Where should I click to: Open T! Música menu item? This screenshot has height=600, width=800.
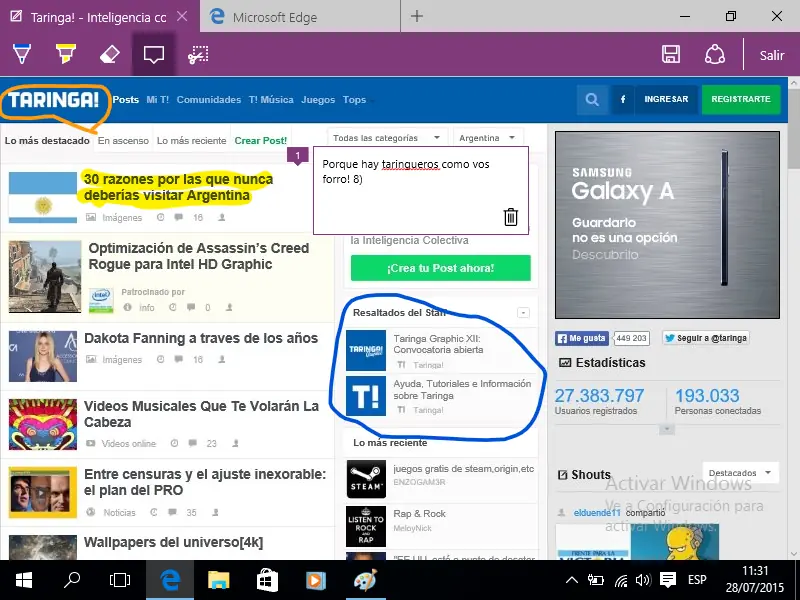pos(271,99)
